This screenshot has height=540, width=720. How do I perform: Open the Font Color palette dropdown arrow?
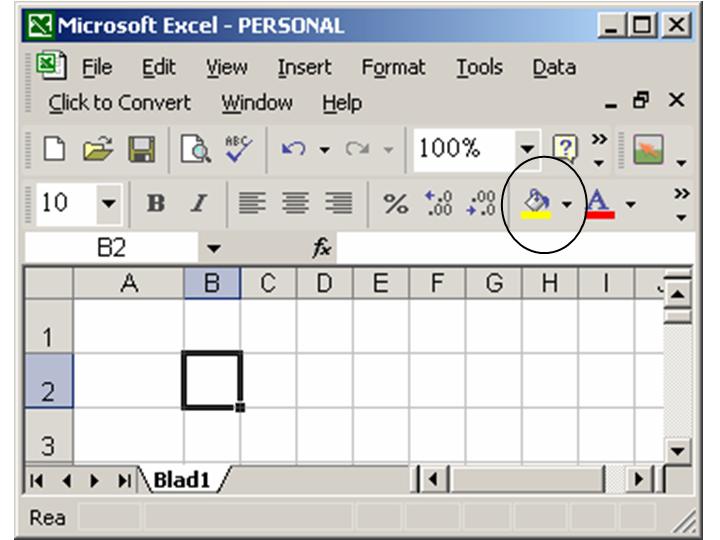tap(631, 204)
